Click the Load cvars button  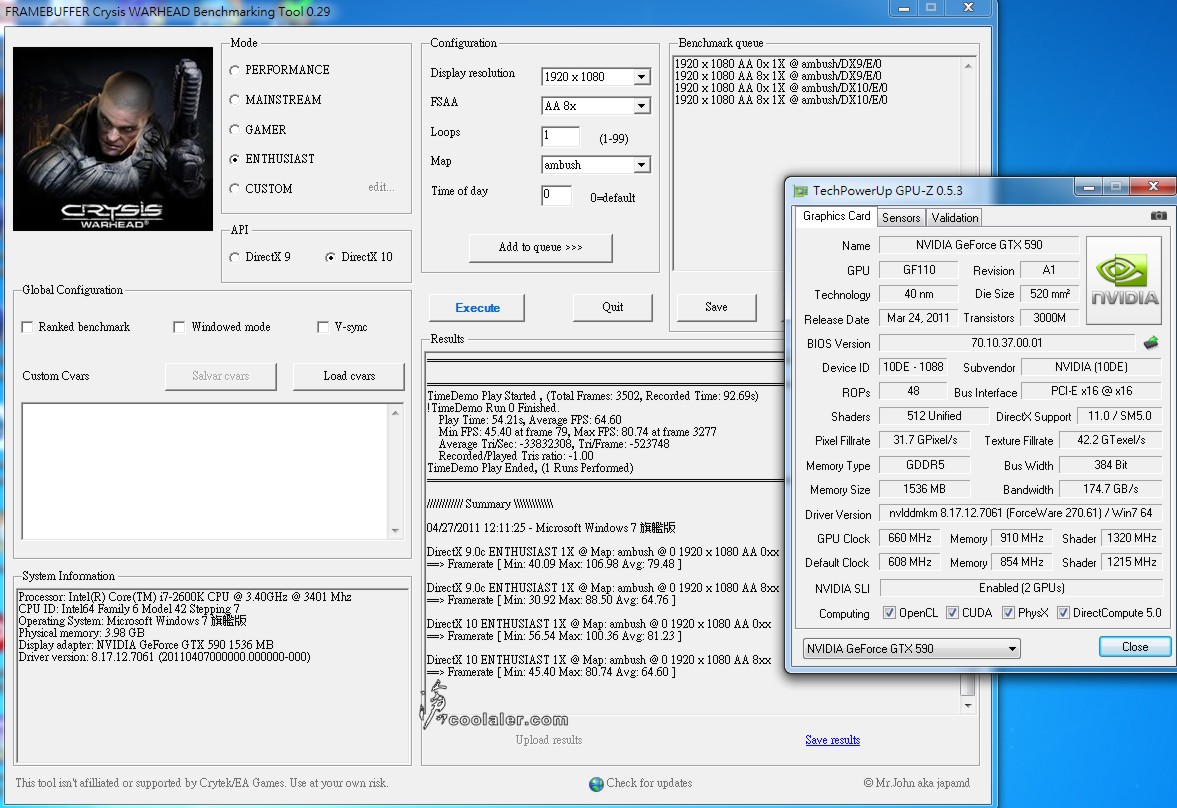coord(349,376)
